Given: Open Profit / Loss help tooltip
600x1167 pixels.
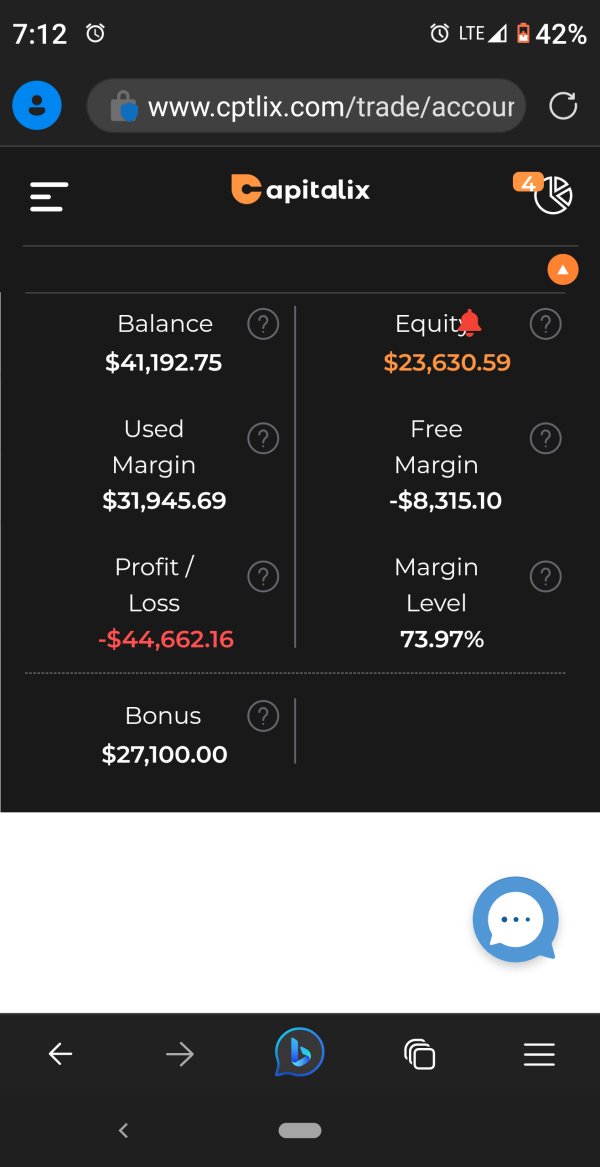Looking at the screenshot, I should pyautogui.click(x=262, y=576).
